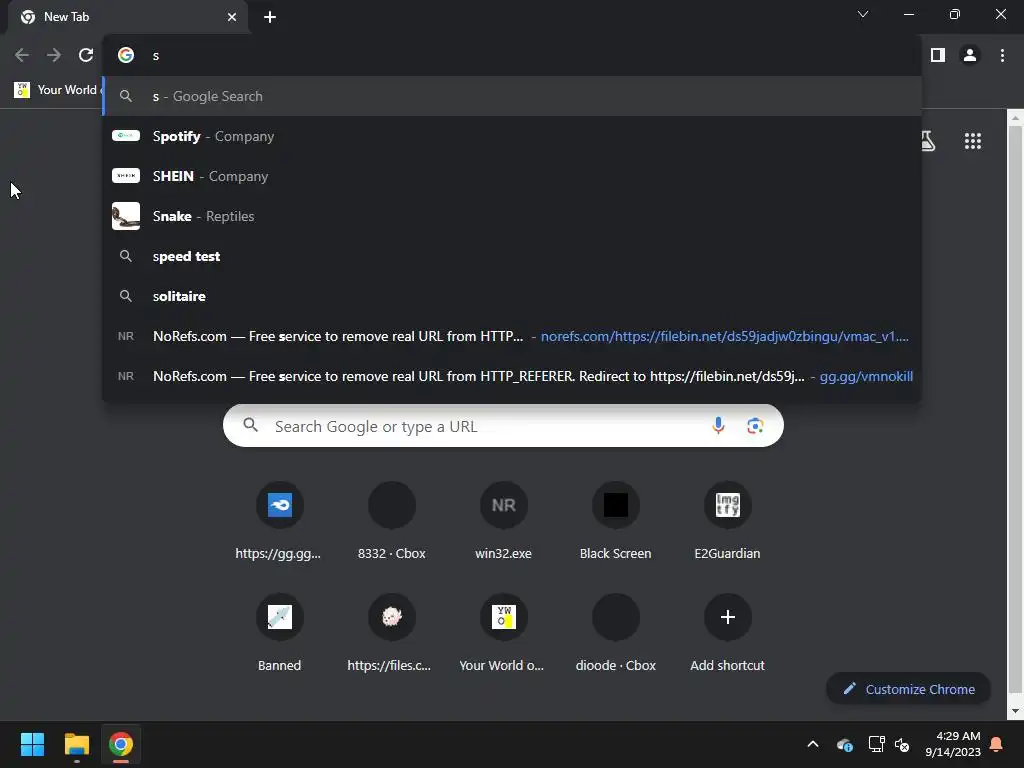Open Google Lens image search icon
Screen dimensions: 1024x768
click(755, 426)
